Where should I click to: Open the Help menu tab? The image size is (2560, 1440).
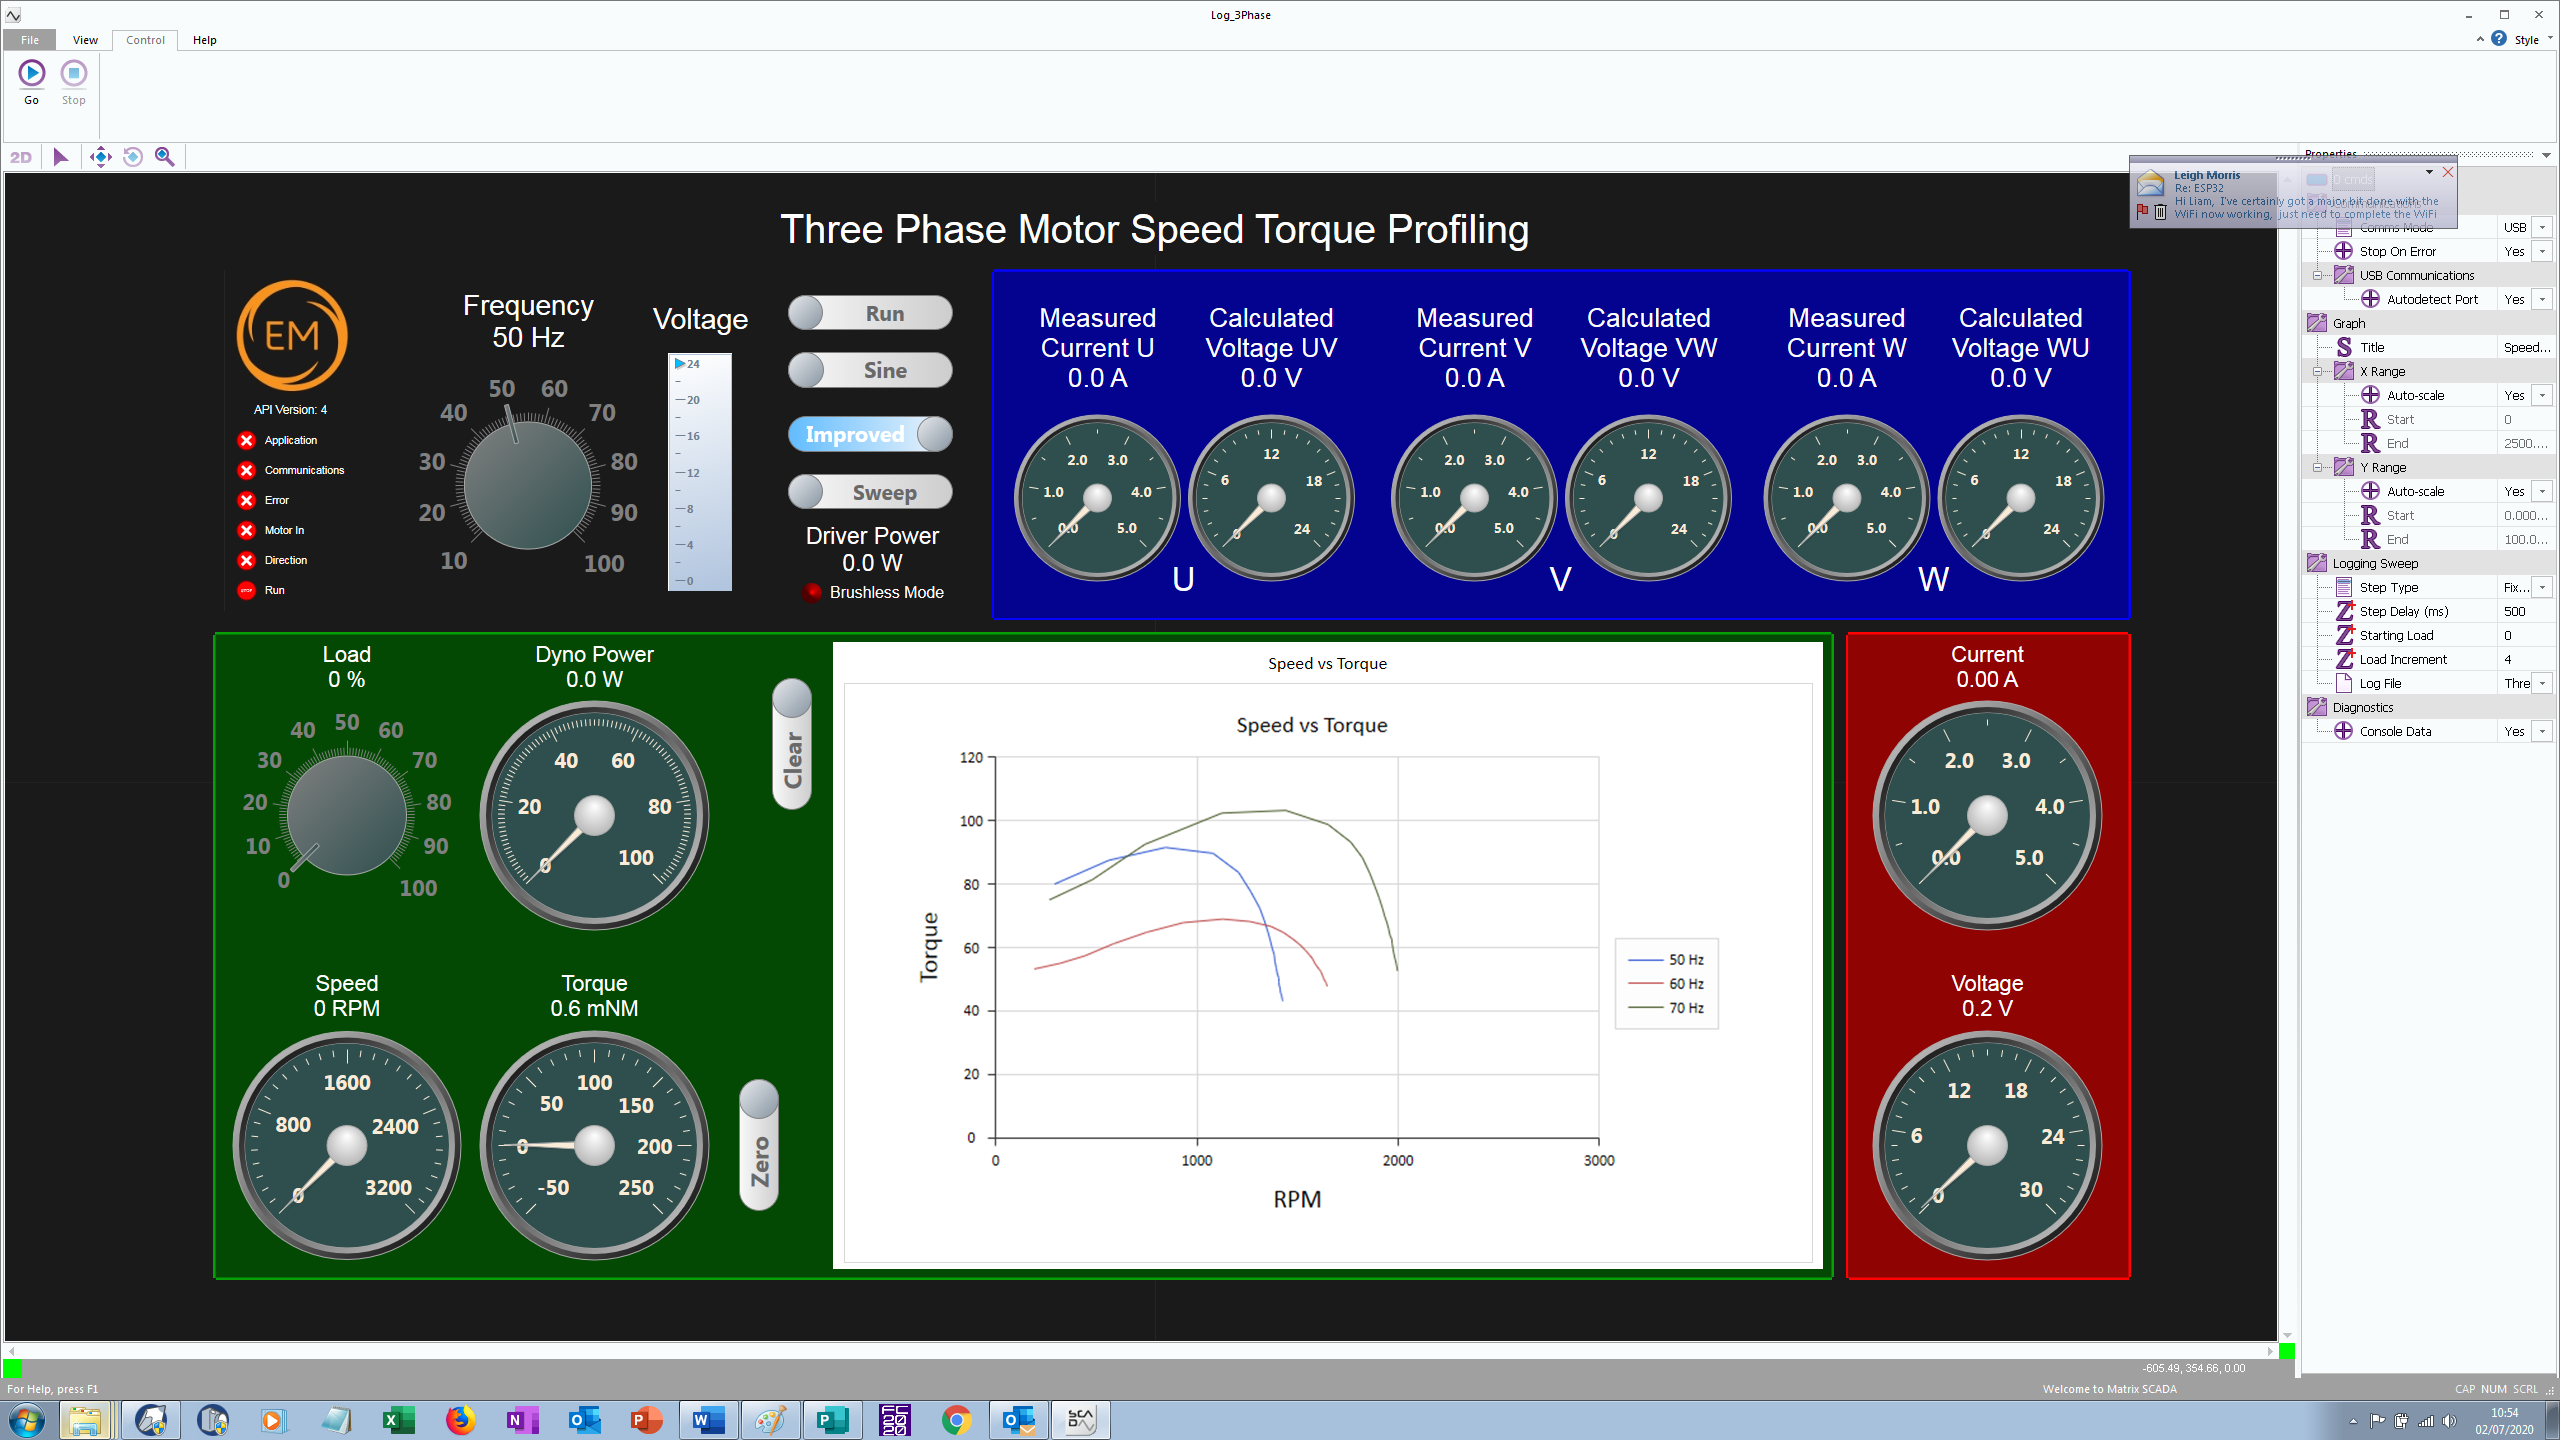[204, 40]
